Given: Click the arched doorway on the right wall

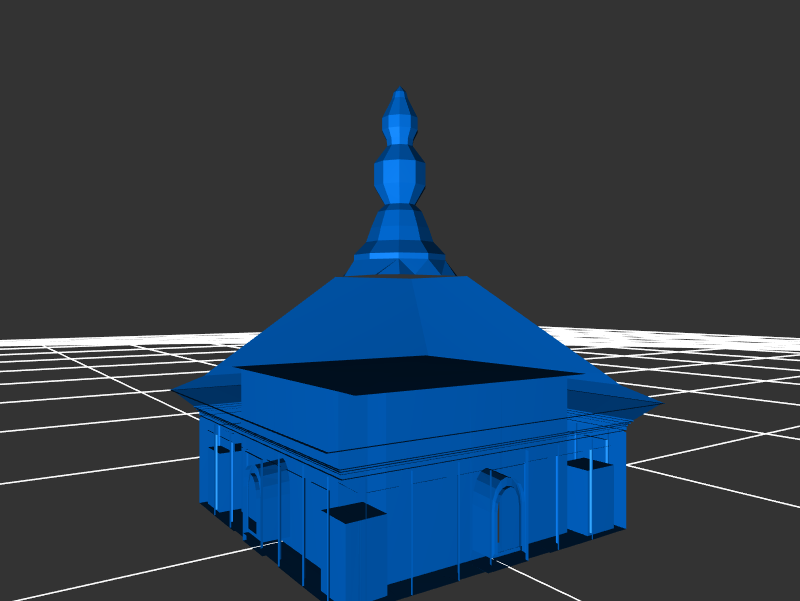Looking at the screenshot, I should pos(508,520).
